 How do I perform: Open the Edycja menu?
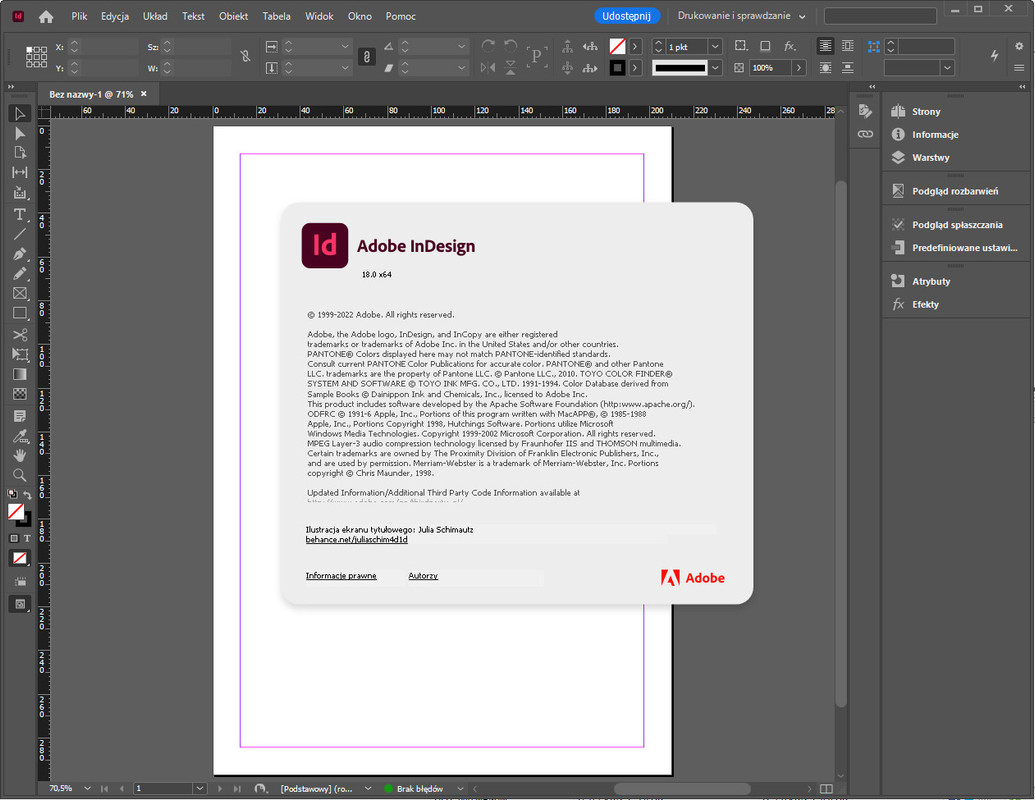click(115, 16)
